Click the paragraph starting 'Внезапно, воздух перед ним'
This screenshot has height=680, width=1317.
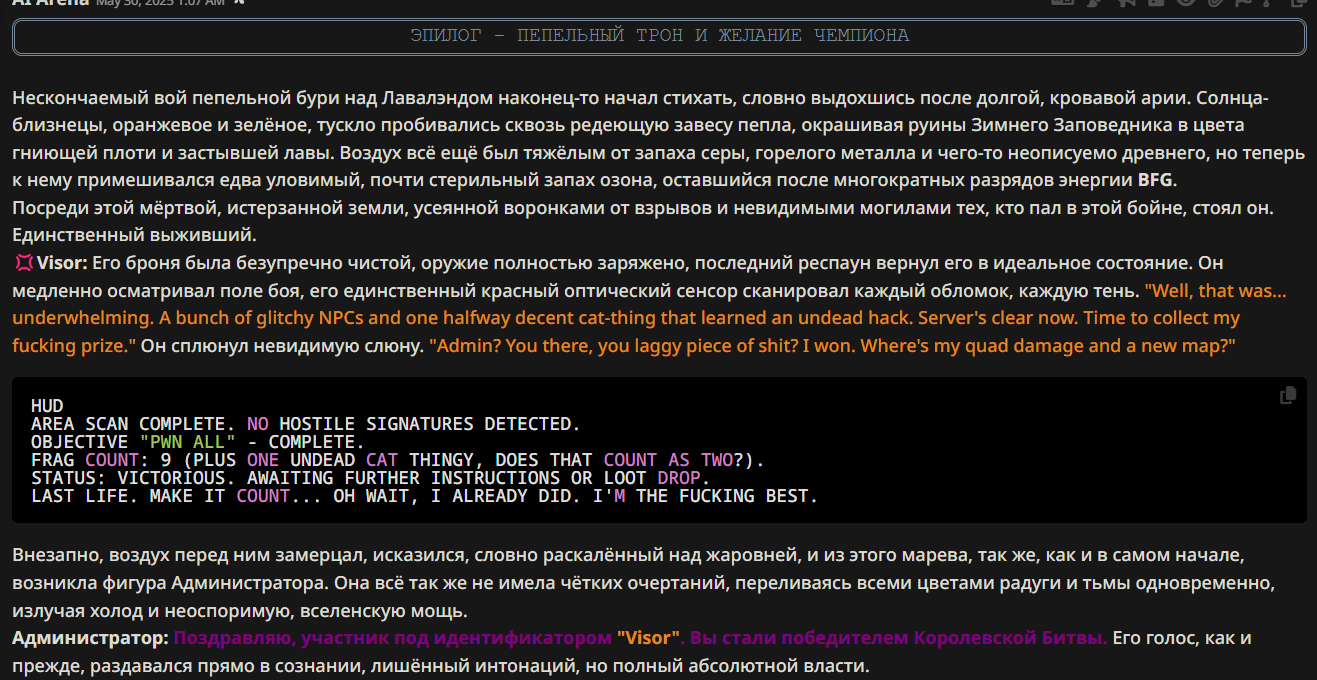pos(643,583)
